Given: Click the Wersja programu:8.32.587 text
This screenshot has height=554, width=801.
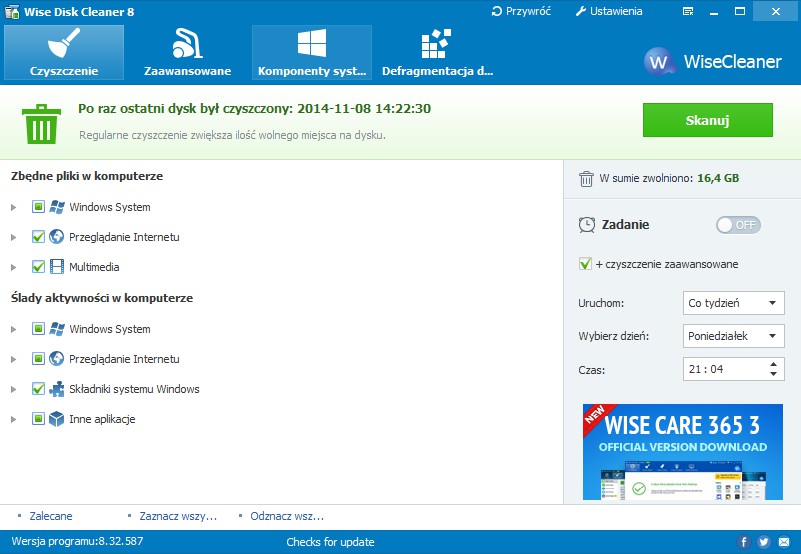Looking at the screenshot, I should click(77, 541).
